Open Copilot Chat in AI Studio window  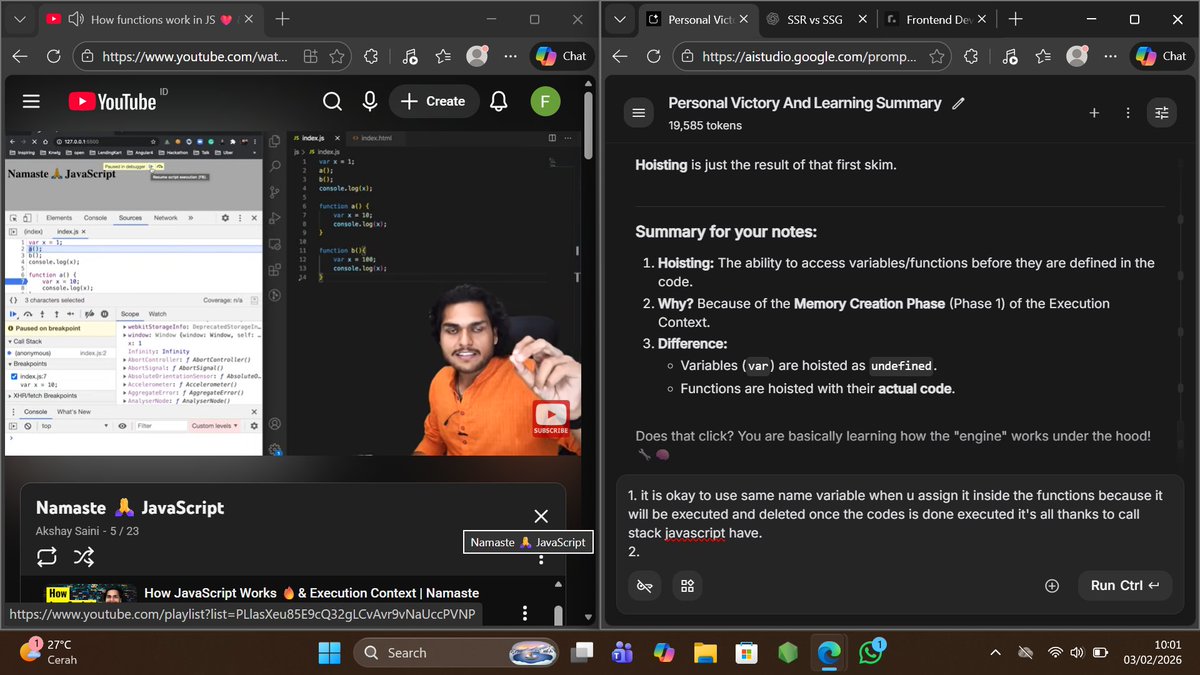[1162, 57]
